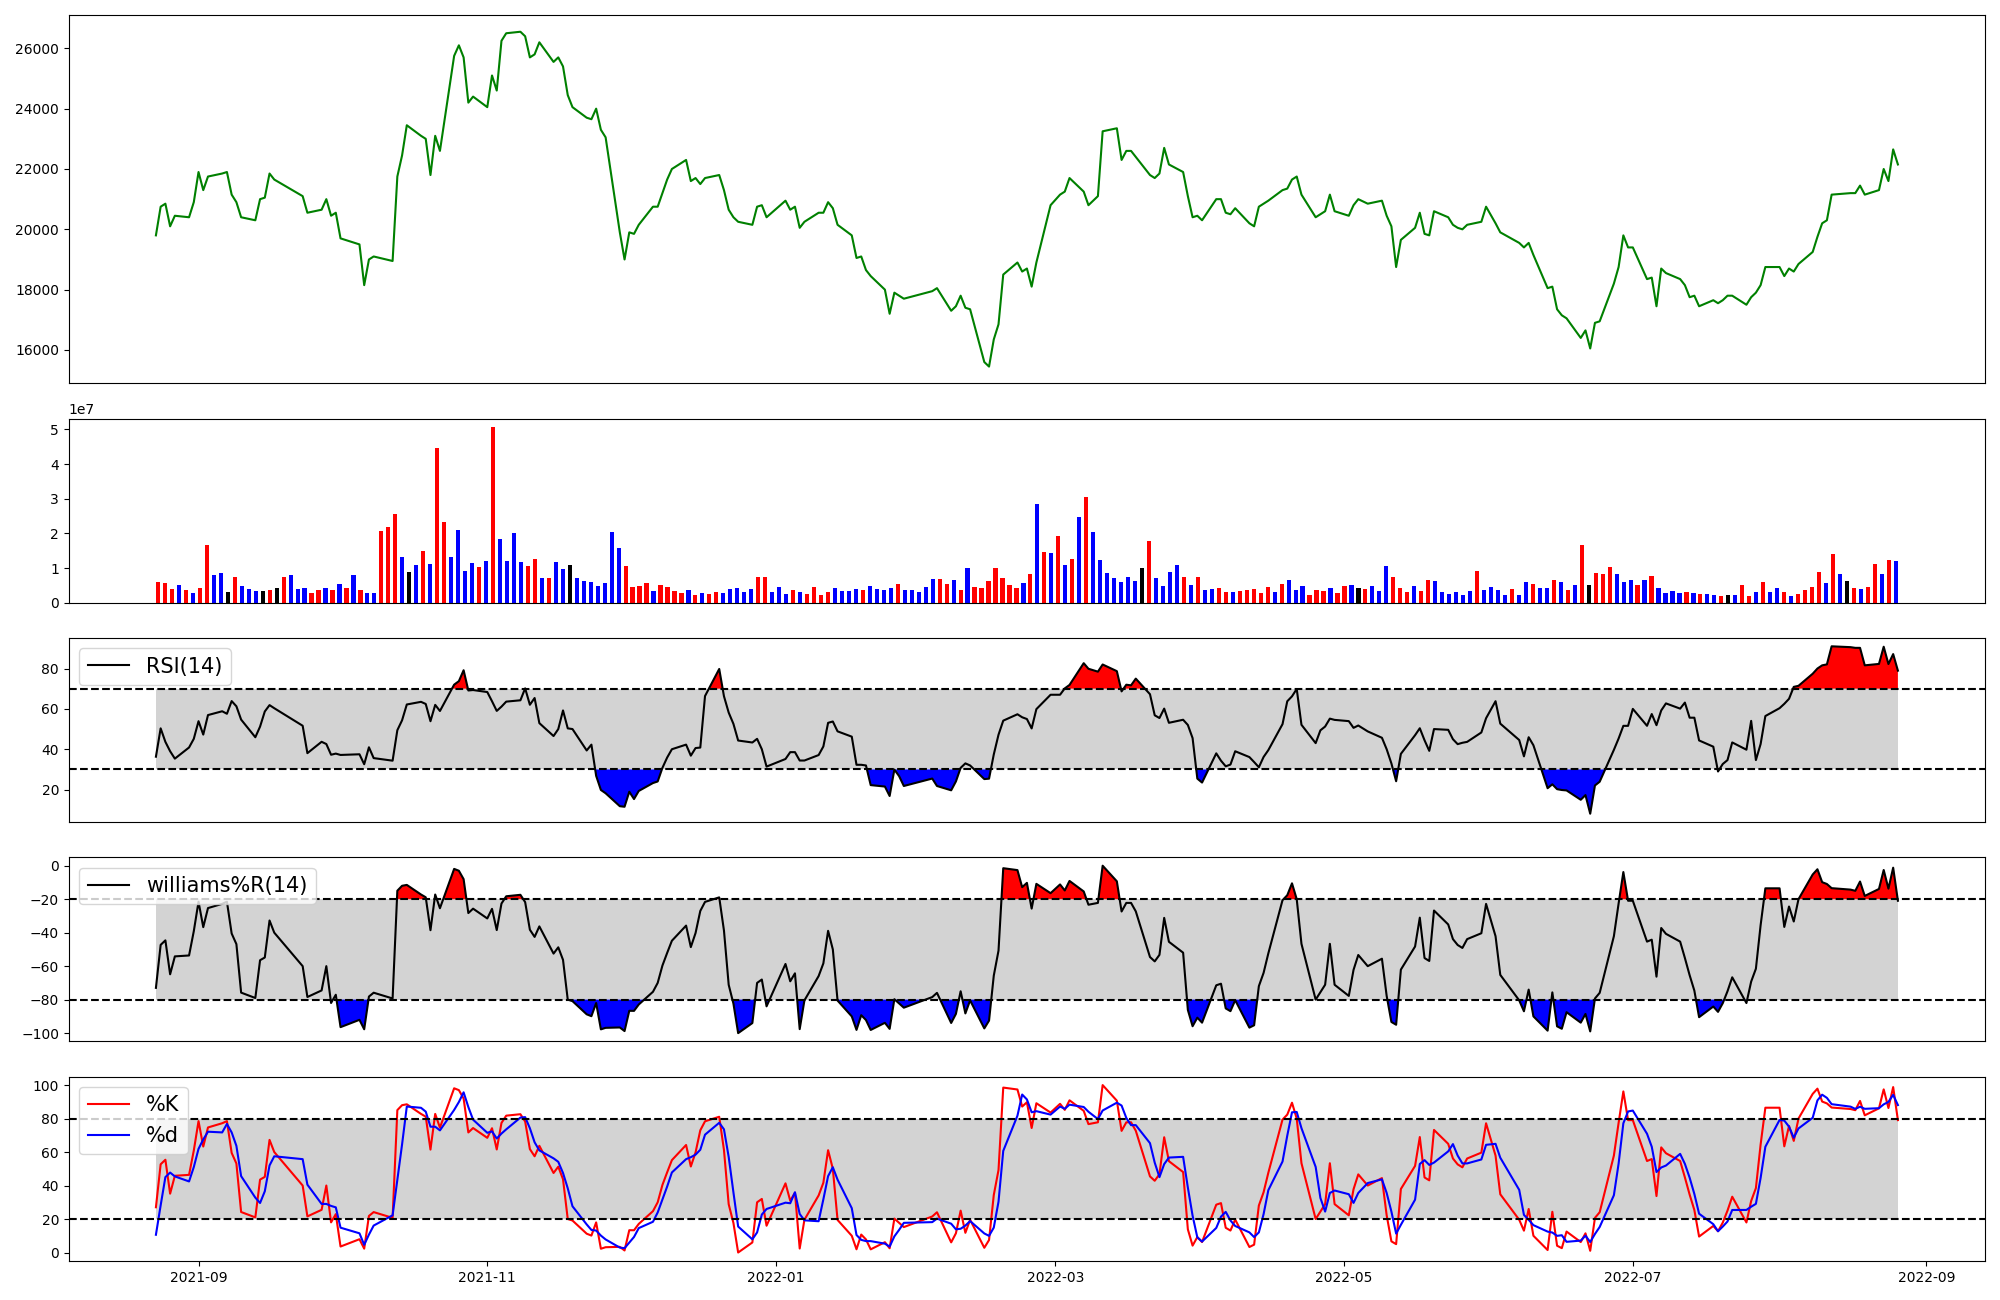Viewport: 2000px width, 1300px height.
Task: Click the 2022-03 x-axis date label
Action: pos(1055,1277)
